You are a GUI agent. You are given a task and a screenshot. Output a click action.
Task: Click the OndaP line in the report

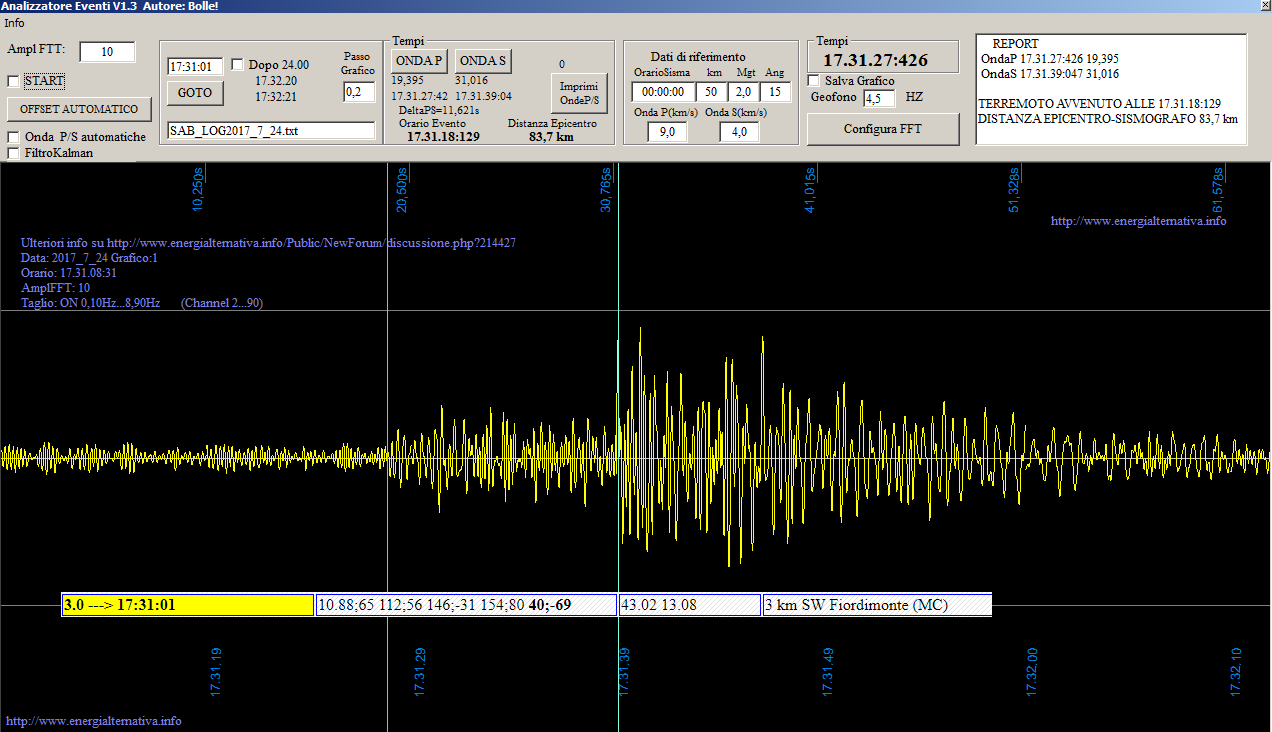pos(1050,59)
